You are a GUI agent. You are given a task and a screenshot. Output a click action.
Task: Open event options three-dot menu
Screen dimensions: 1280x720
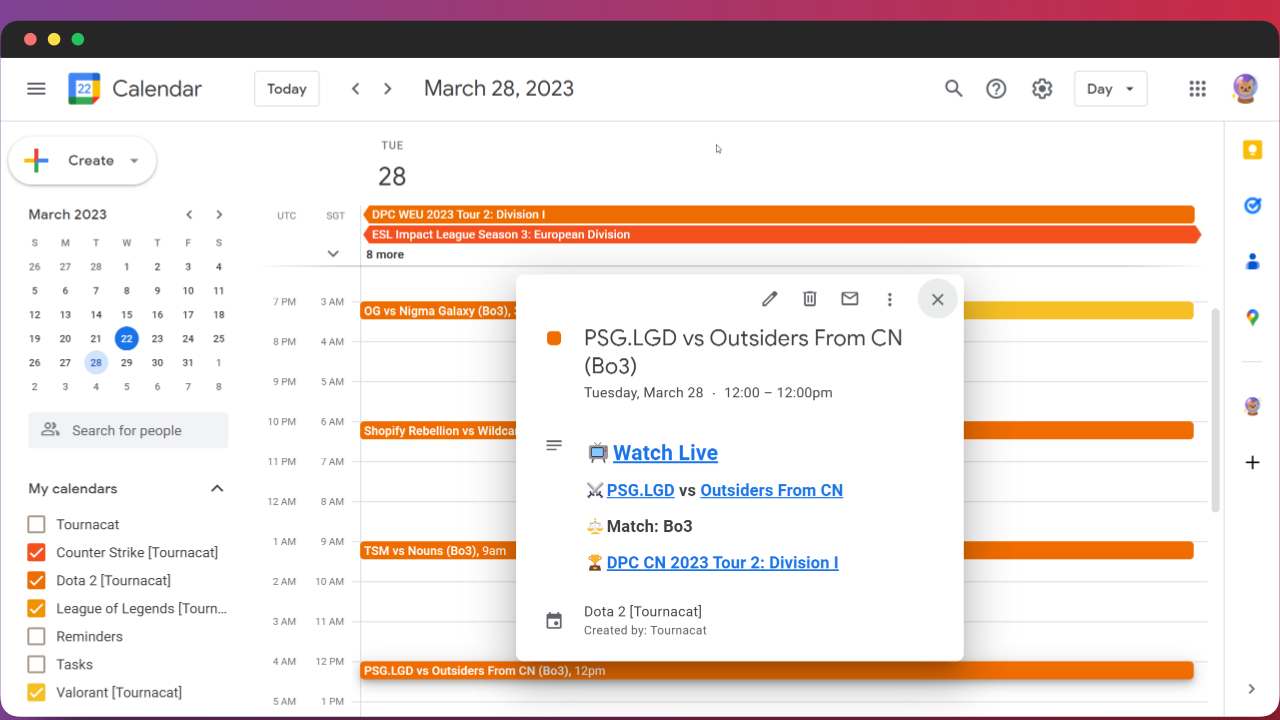point(889,298)
